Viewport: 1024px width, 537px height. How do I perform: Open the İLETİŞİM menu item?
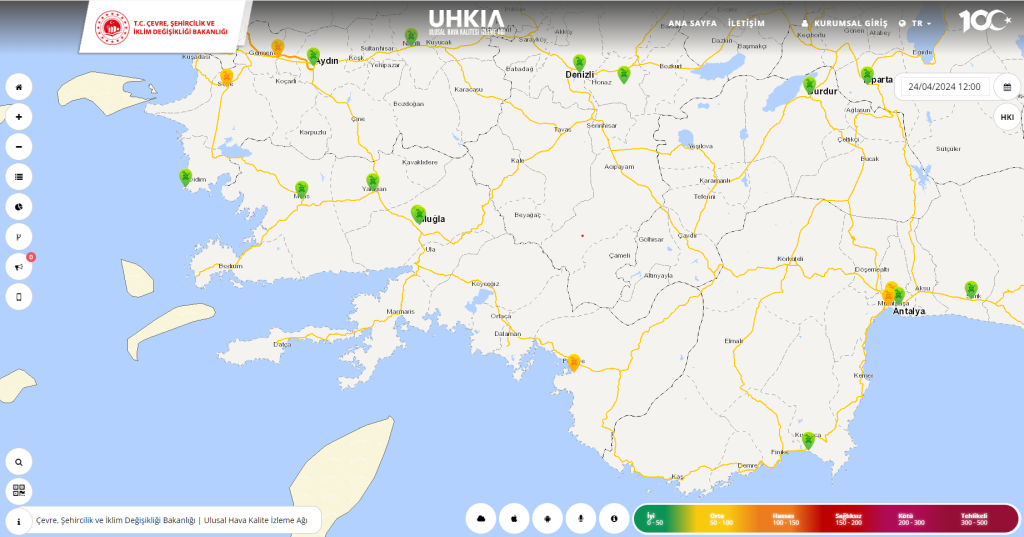pos(746,23)
